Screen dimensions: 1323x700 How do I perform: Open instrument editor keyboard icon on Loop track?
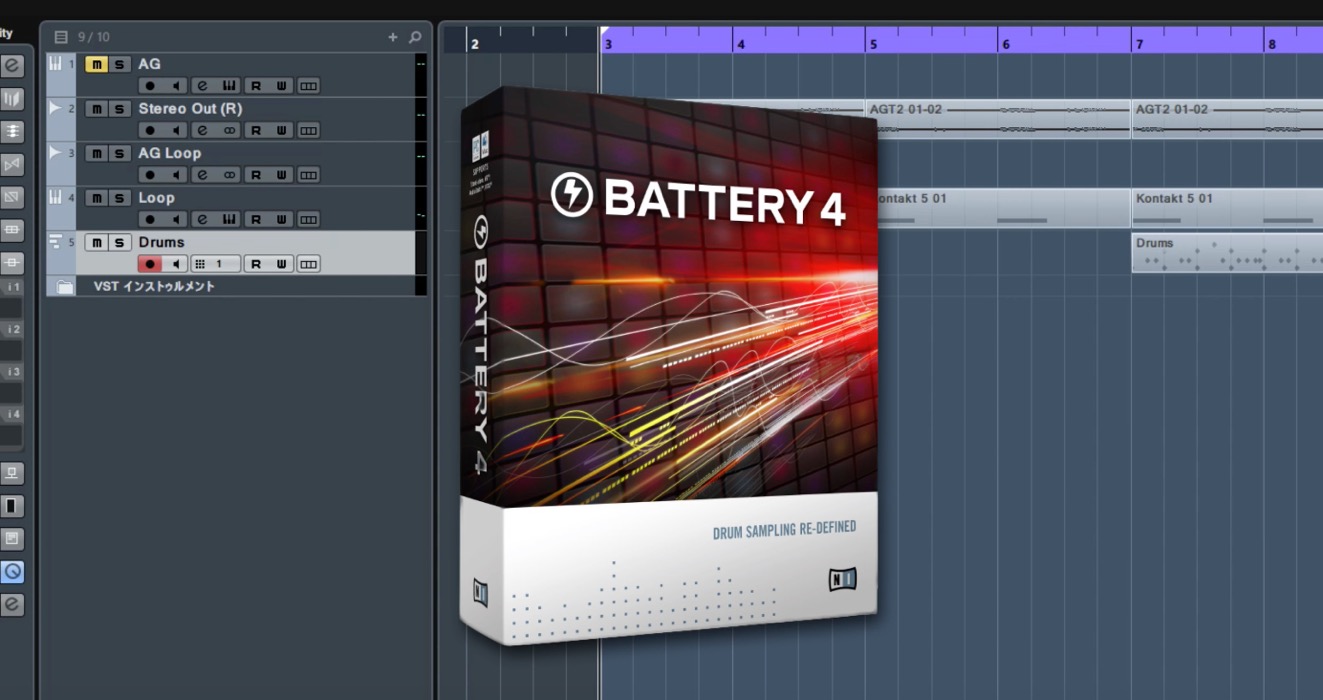pyautogui.click(x=229, y=219)
